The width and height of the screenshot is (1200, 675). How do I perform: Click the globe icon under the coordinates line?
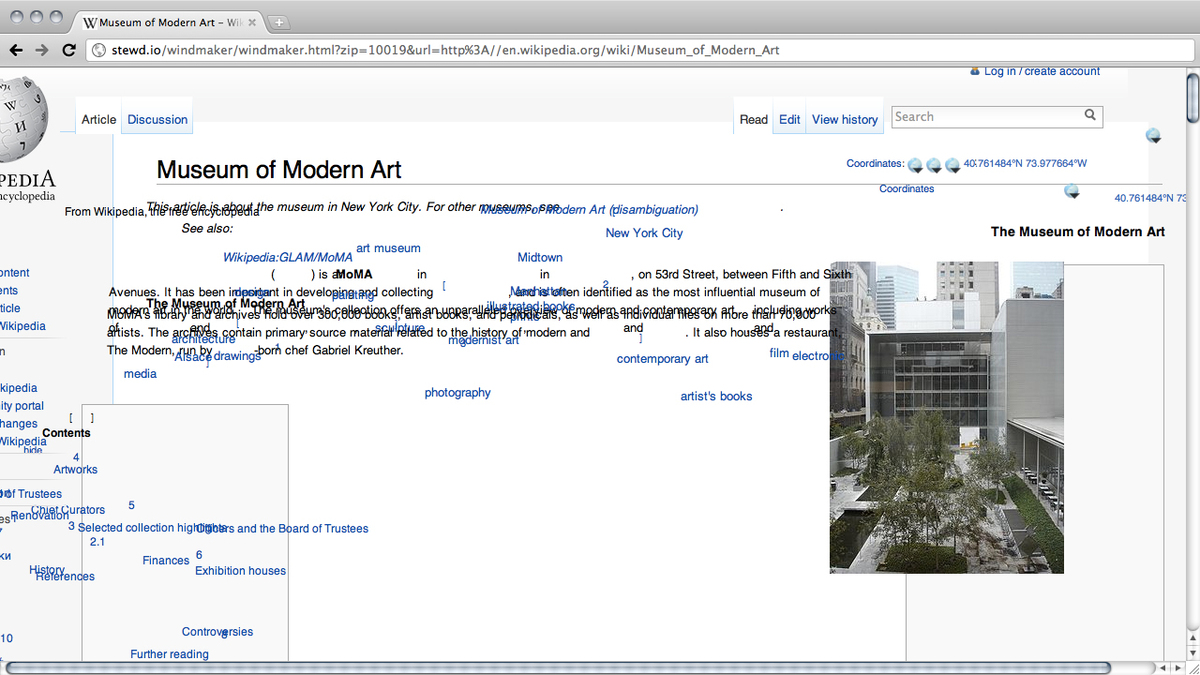[x=1072, y=190]
